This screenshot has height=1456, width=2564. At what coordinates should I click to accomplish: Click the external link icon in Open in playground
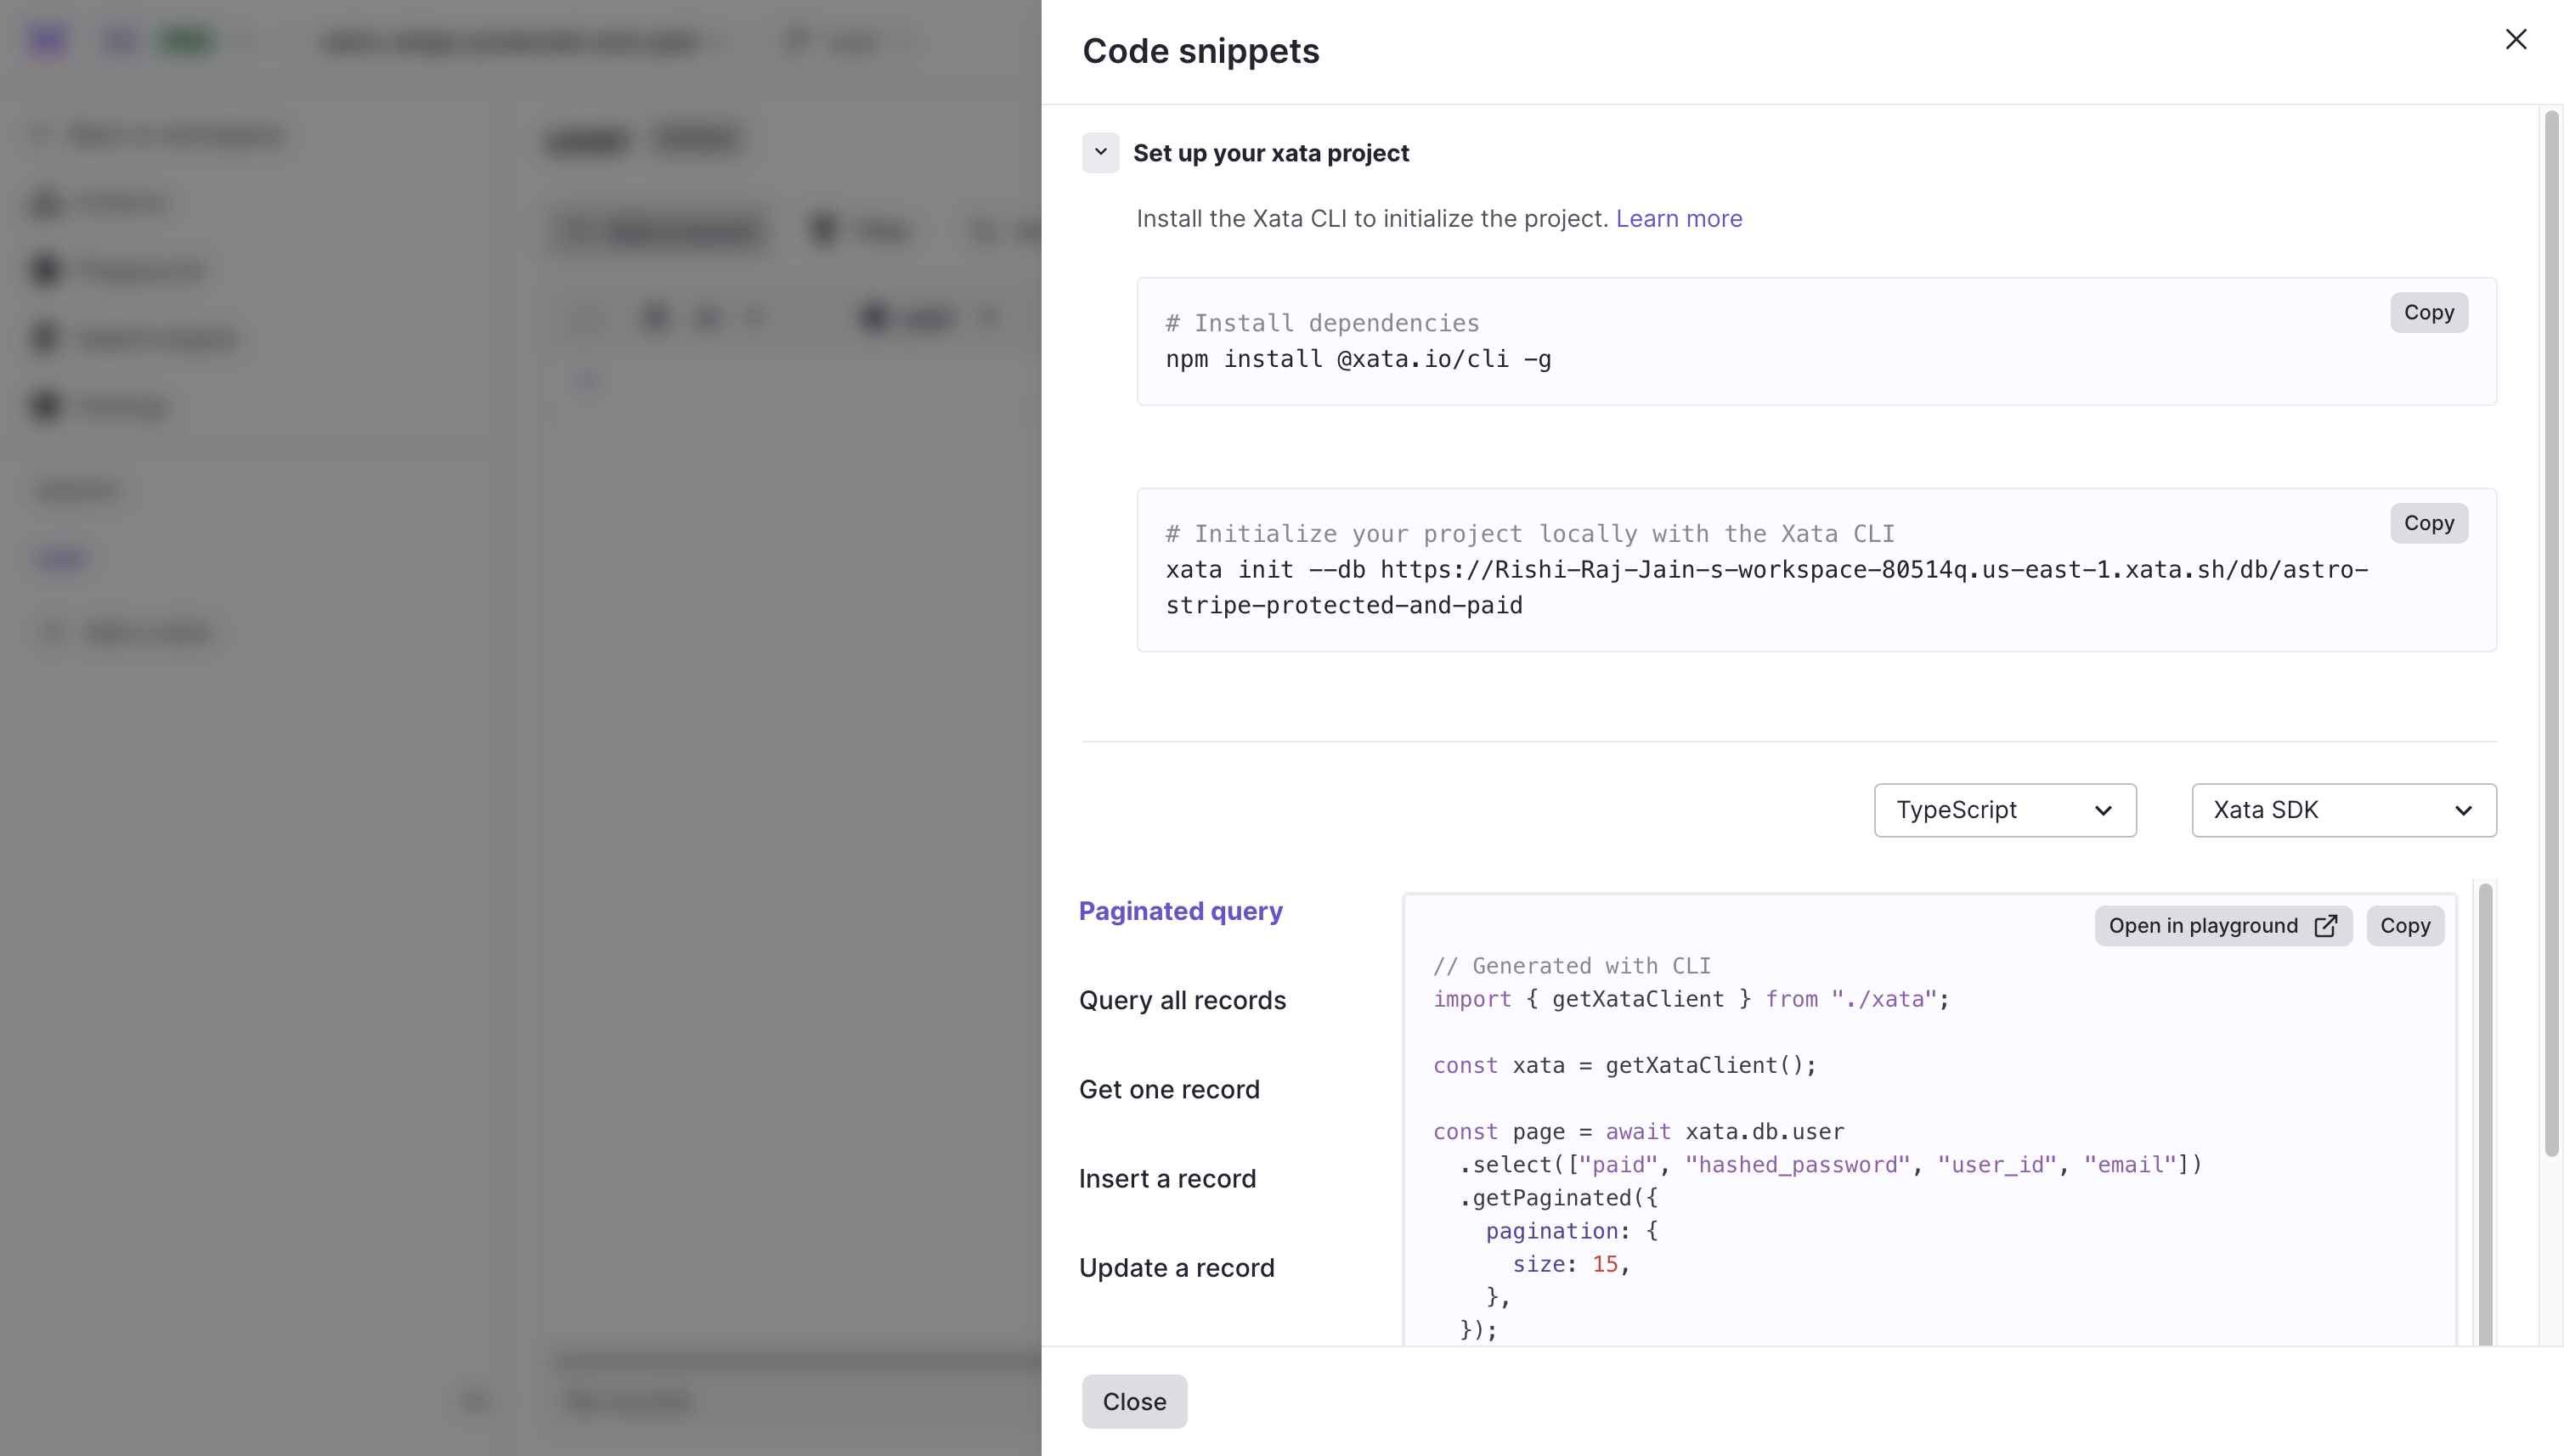click(2325, 926)
